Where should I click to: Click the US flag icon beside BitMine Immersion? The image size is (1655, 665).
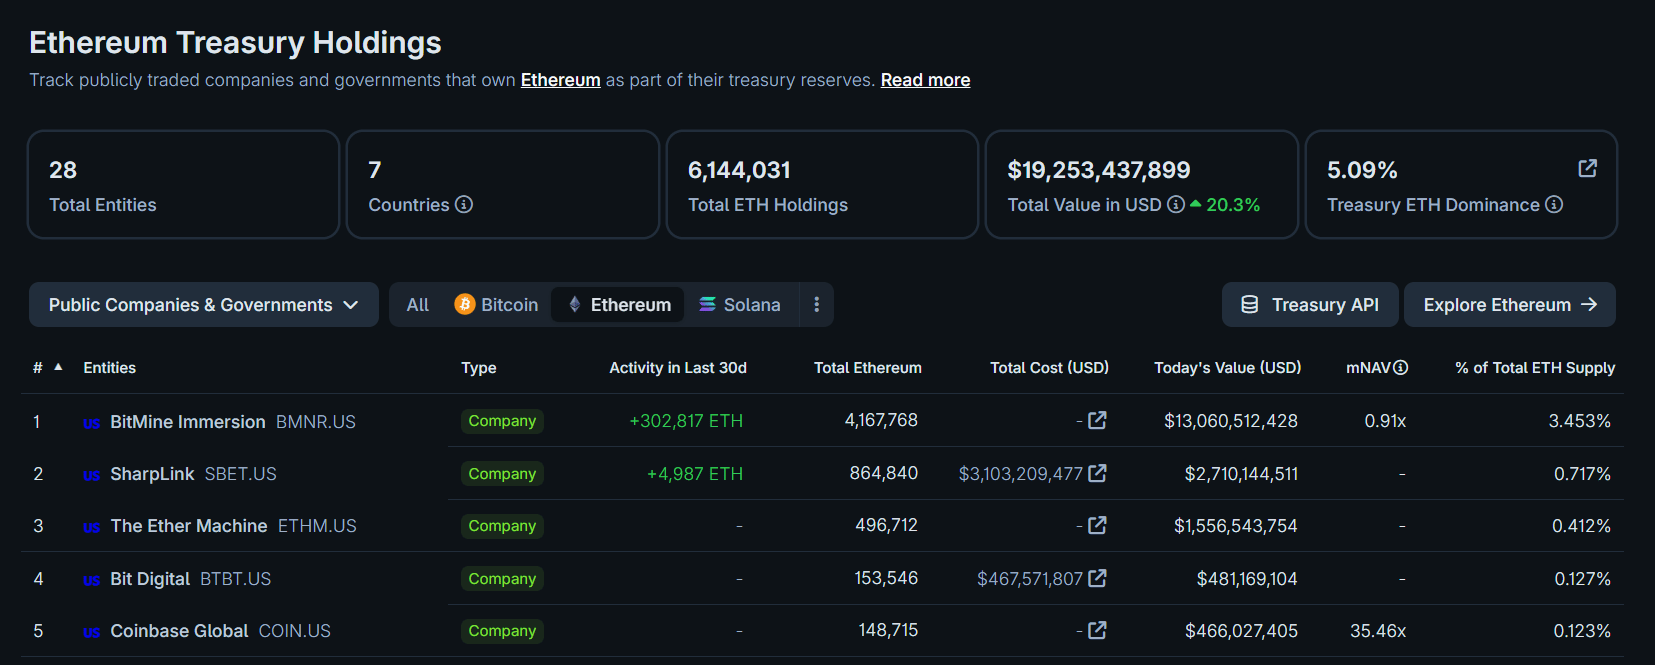pos(91,423)
